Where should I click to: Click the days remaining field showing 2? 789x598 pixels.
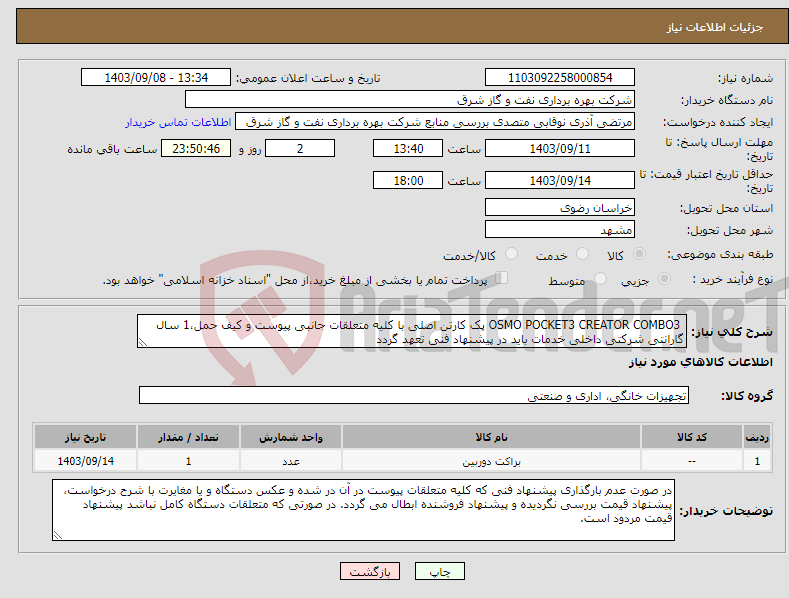[300, 148]
